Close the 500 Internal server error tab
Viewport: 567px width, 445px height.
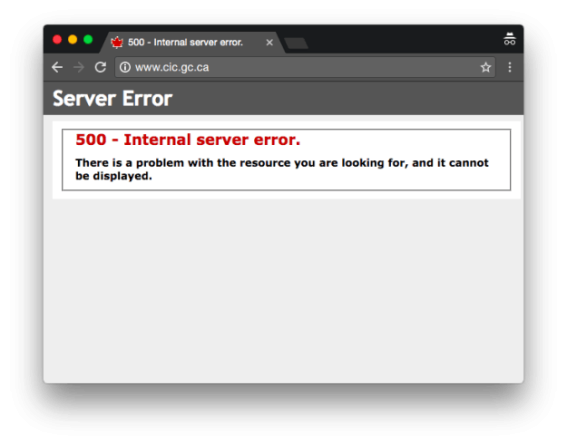269,43
